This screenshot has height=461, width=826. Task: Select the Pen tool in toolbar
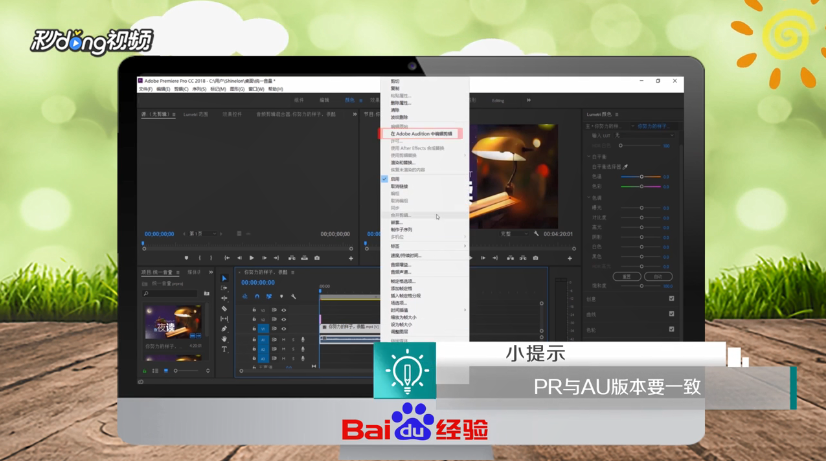click(224, 329)
